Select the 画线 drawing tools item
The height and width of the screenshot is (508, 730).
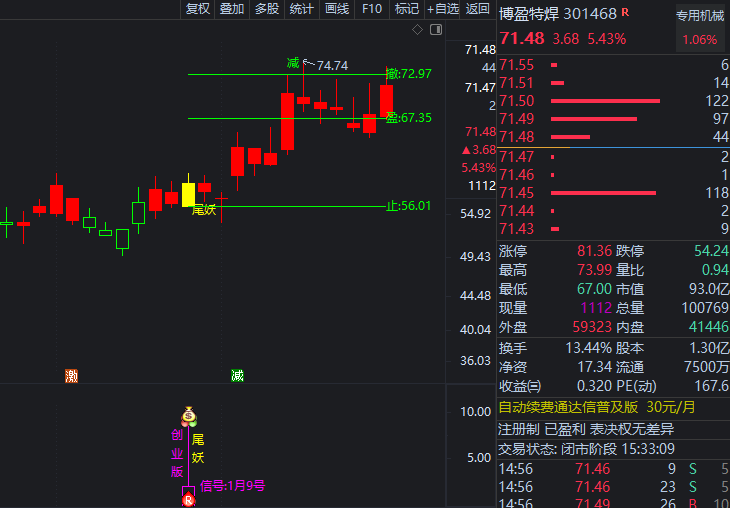tap(337, 9)
